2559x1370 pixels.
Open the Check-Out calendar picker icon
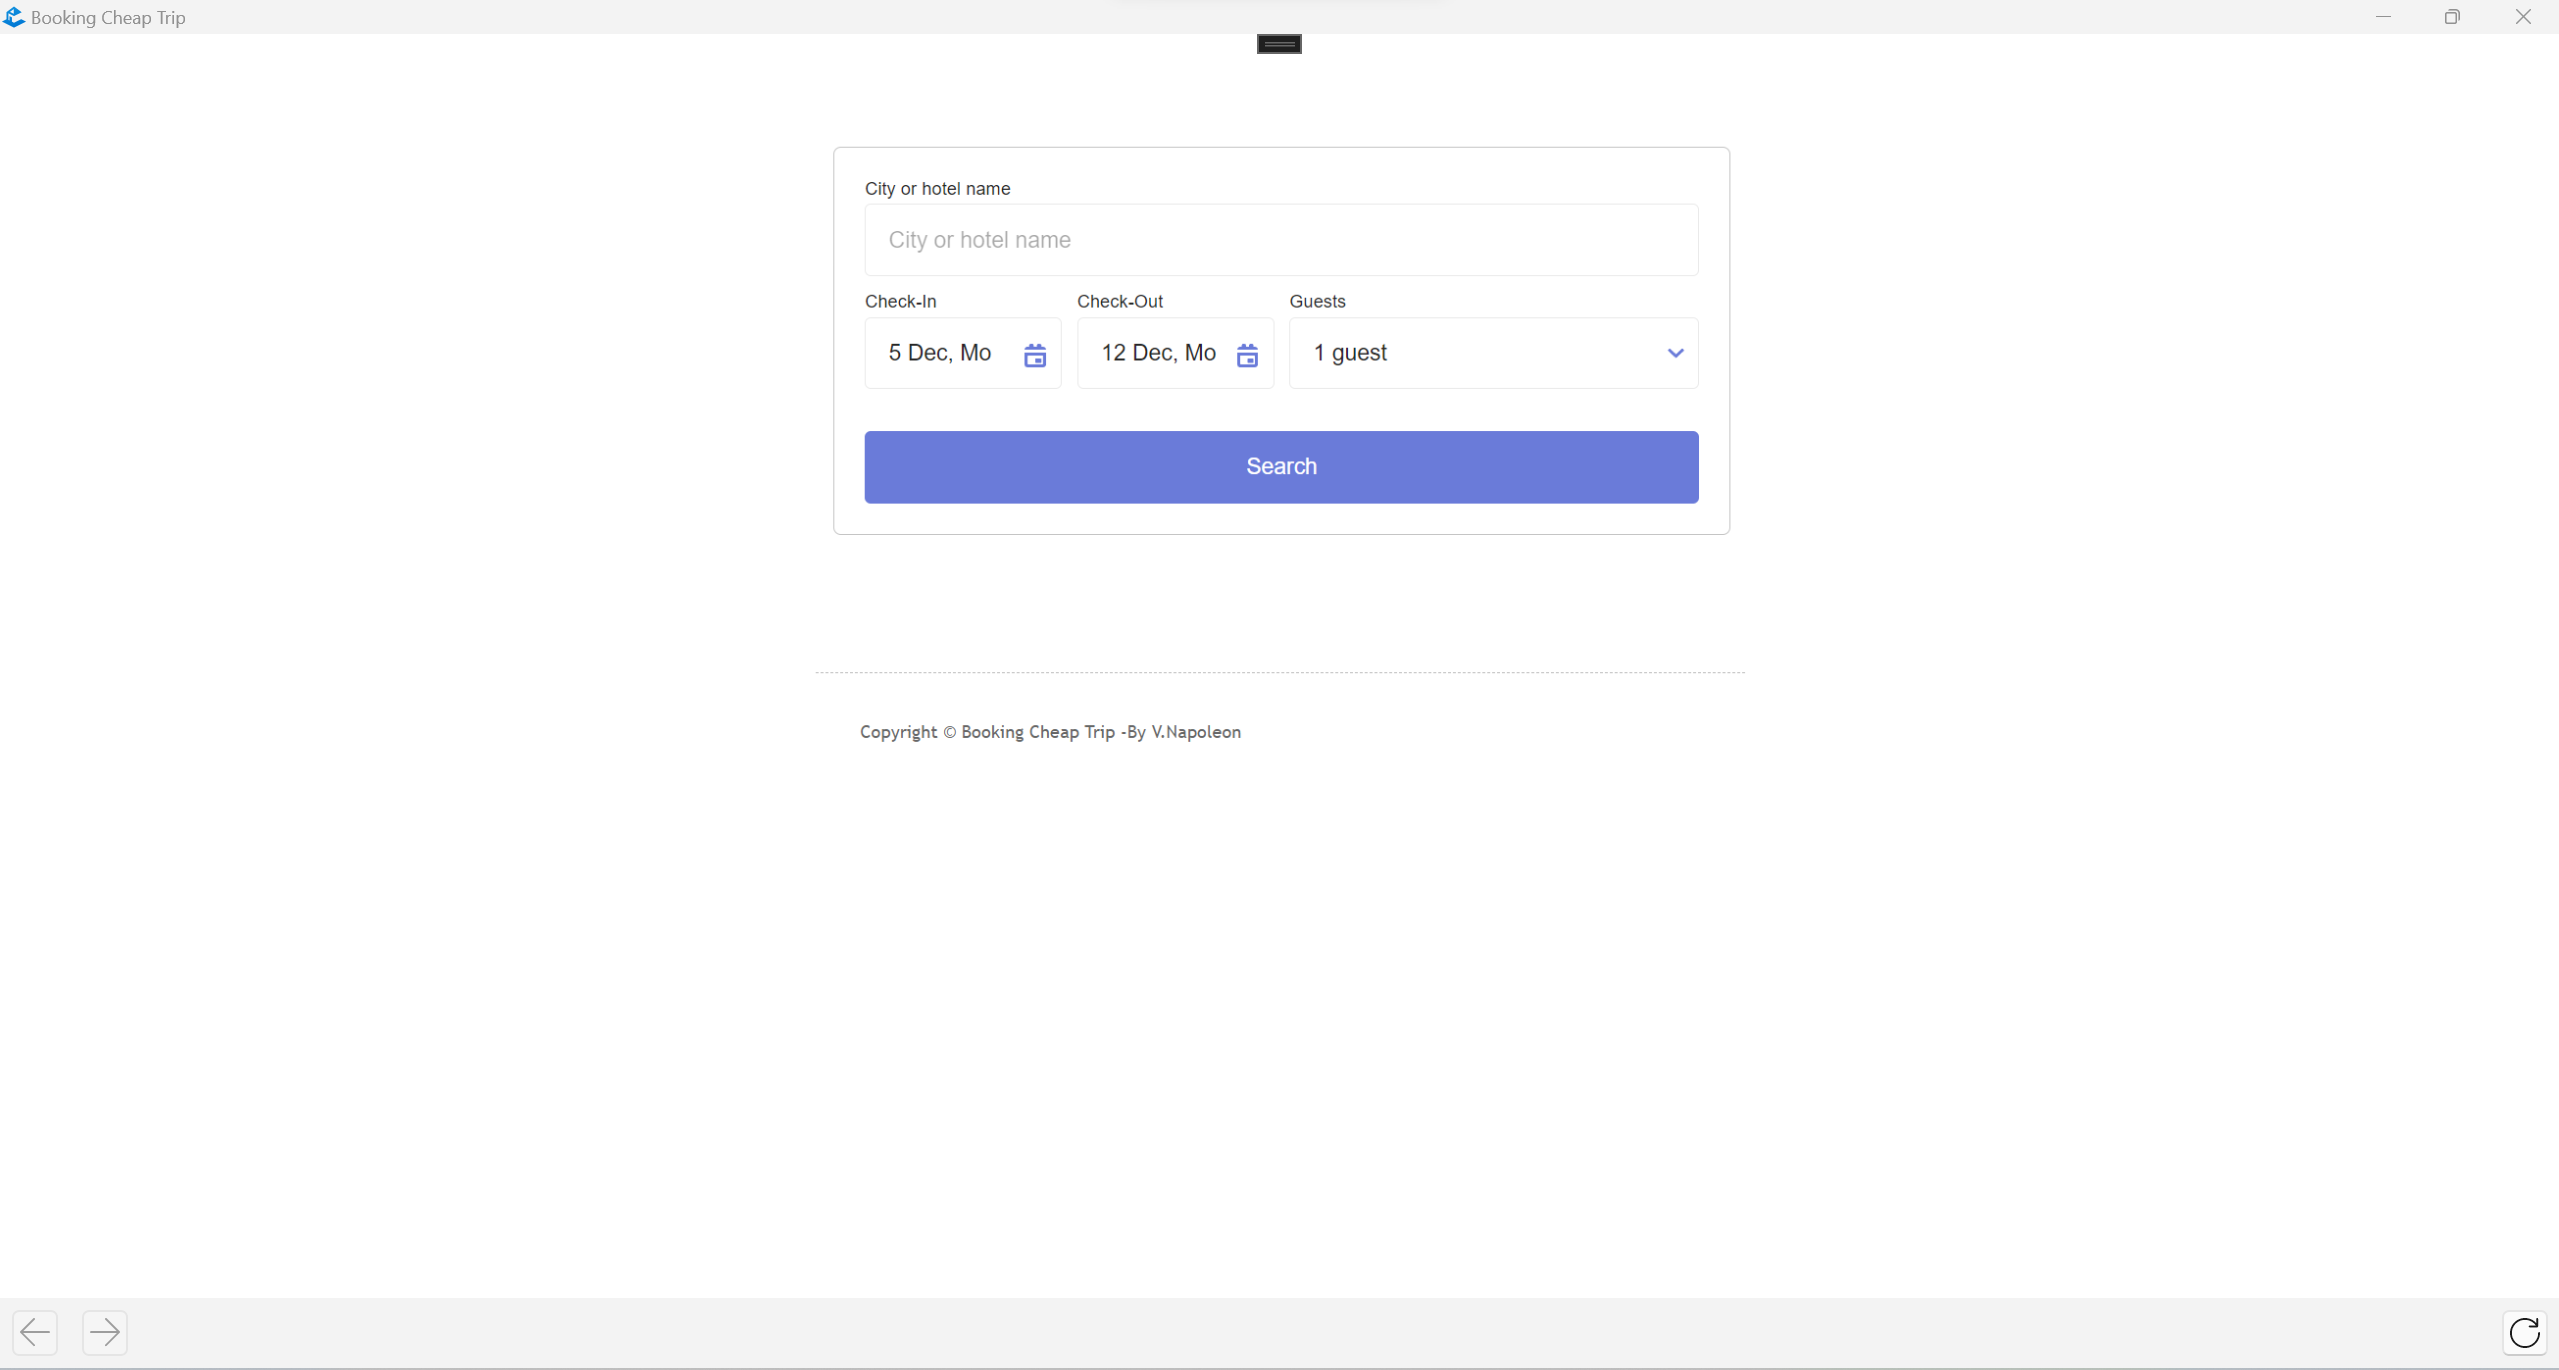pyautogui.click(x=1246, y=355)
